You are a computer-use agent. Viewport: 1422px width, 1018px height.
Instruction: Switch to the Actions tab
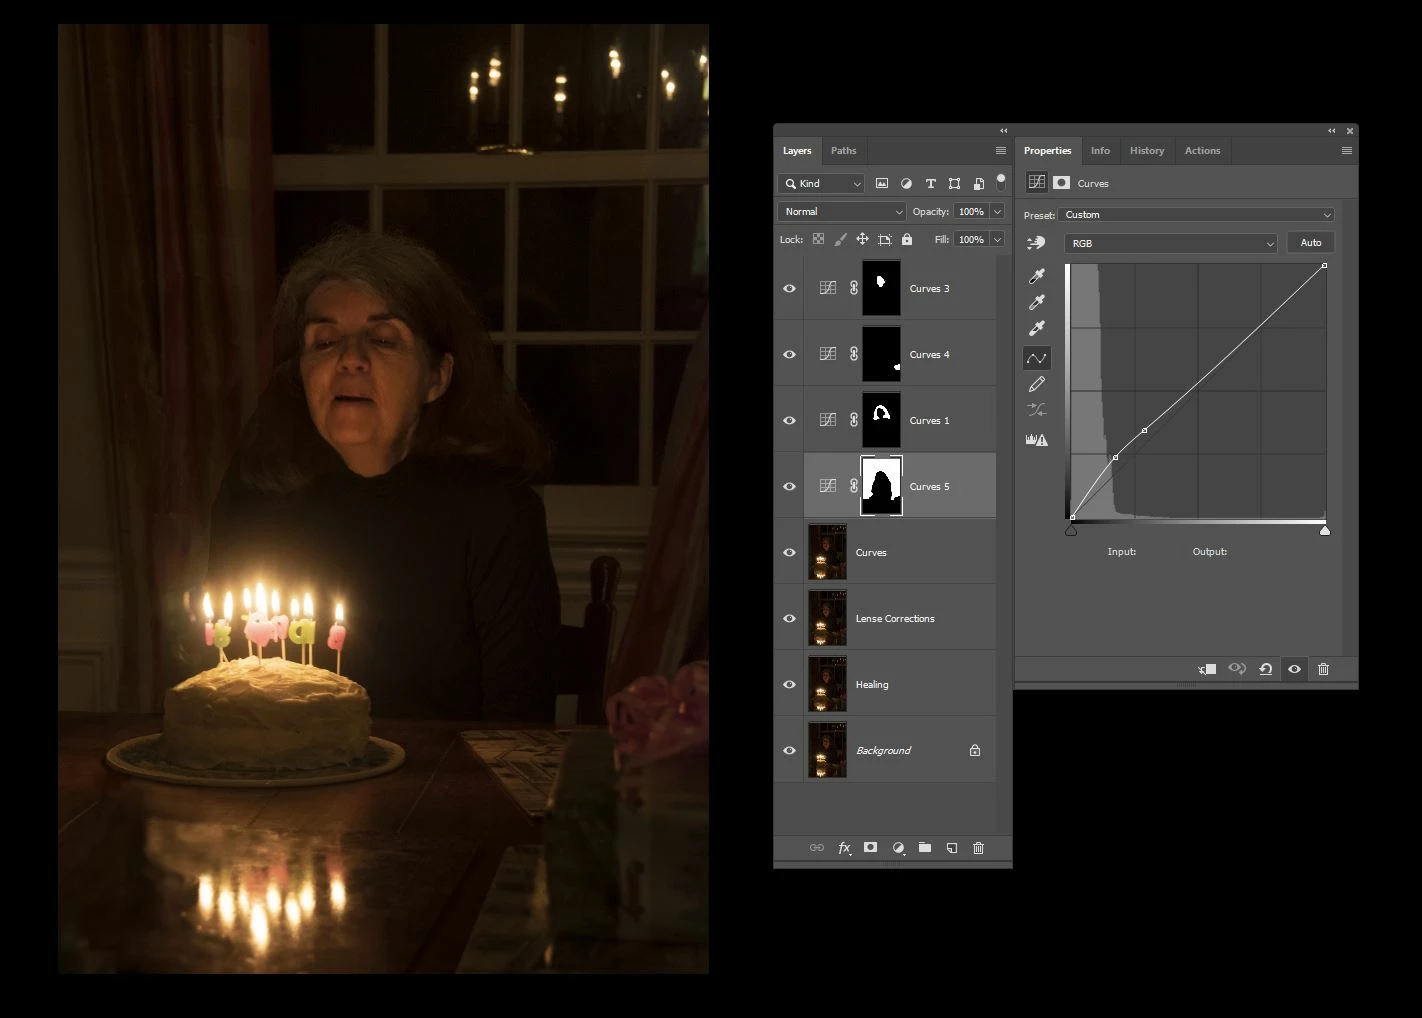click(1202, 151)
